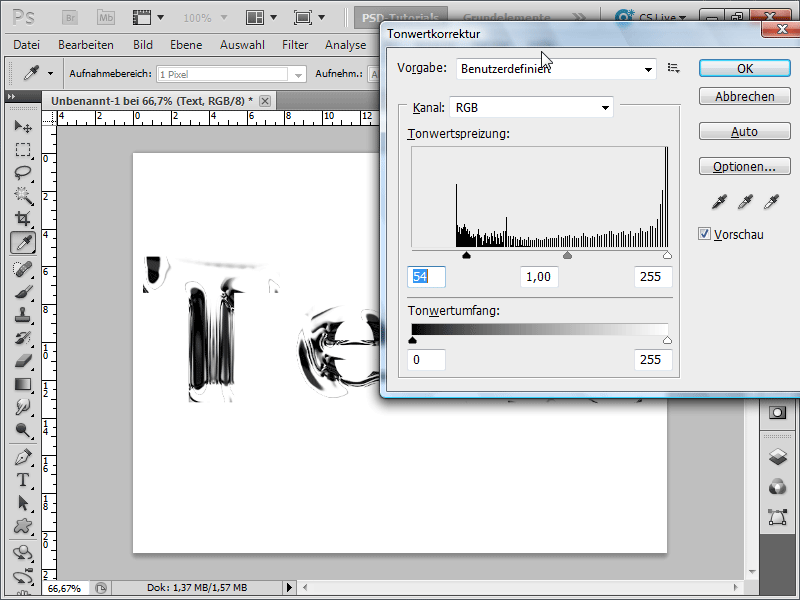Image resolution: width=800 pixels, height=600 pixels.
Task: Select the Rectangular Marquee tool
Action: 23,149
